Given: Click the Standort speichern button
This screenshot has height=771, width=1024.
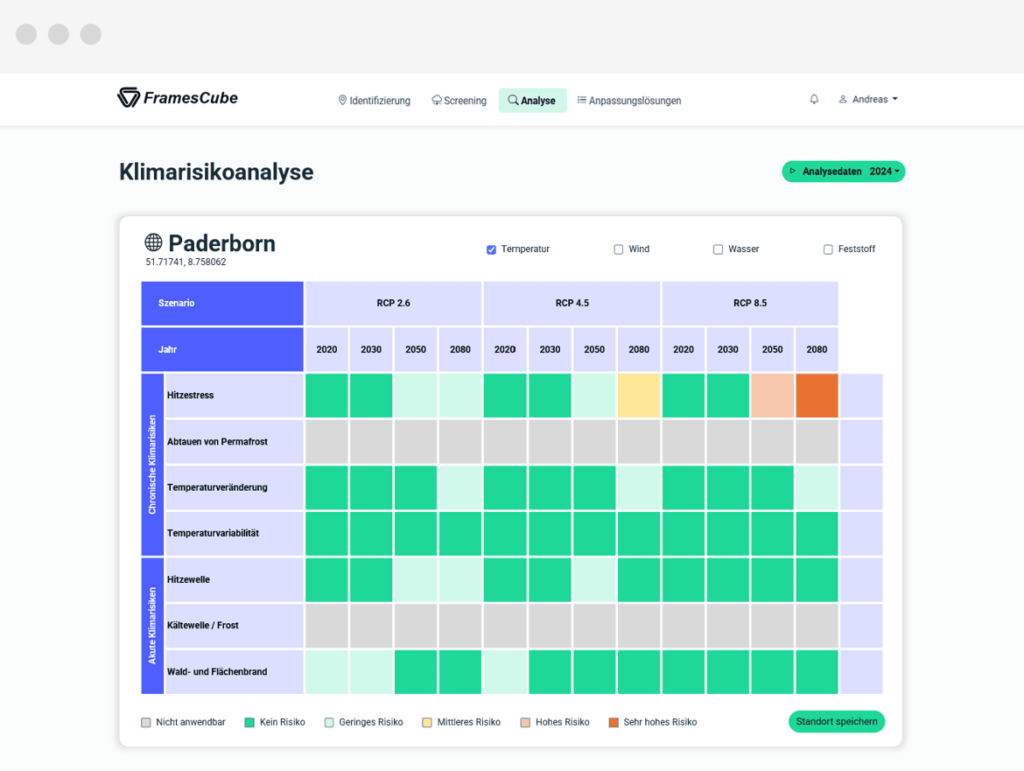Looking at the screenshot, I should 837,721.
